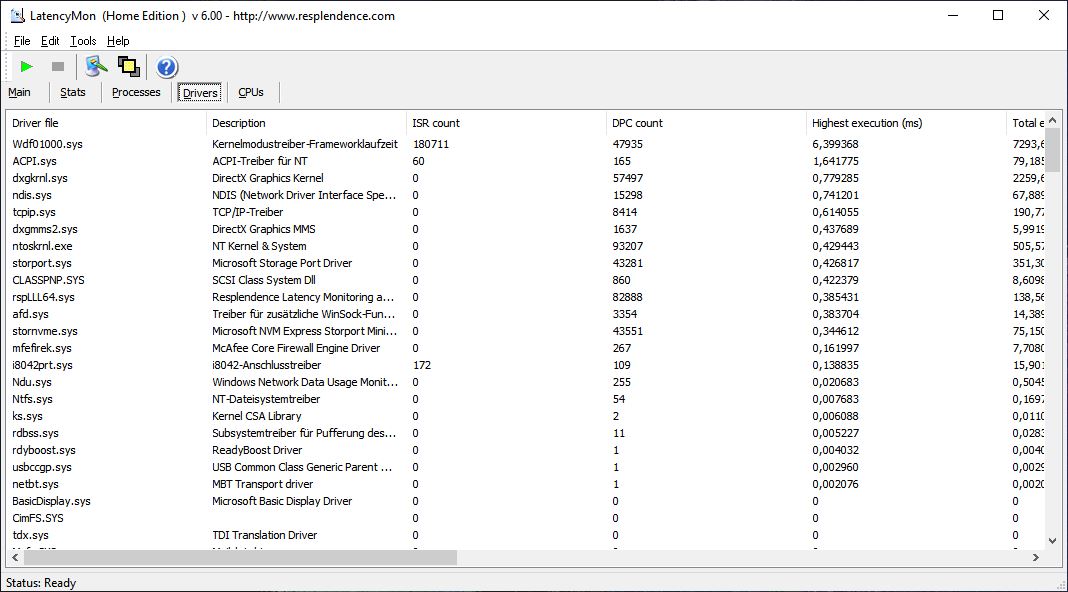
Task: Click the vertical scrollbar down arrow
Action: pyautogui.click(x=1052, y=541)
